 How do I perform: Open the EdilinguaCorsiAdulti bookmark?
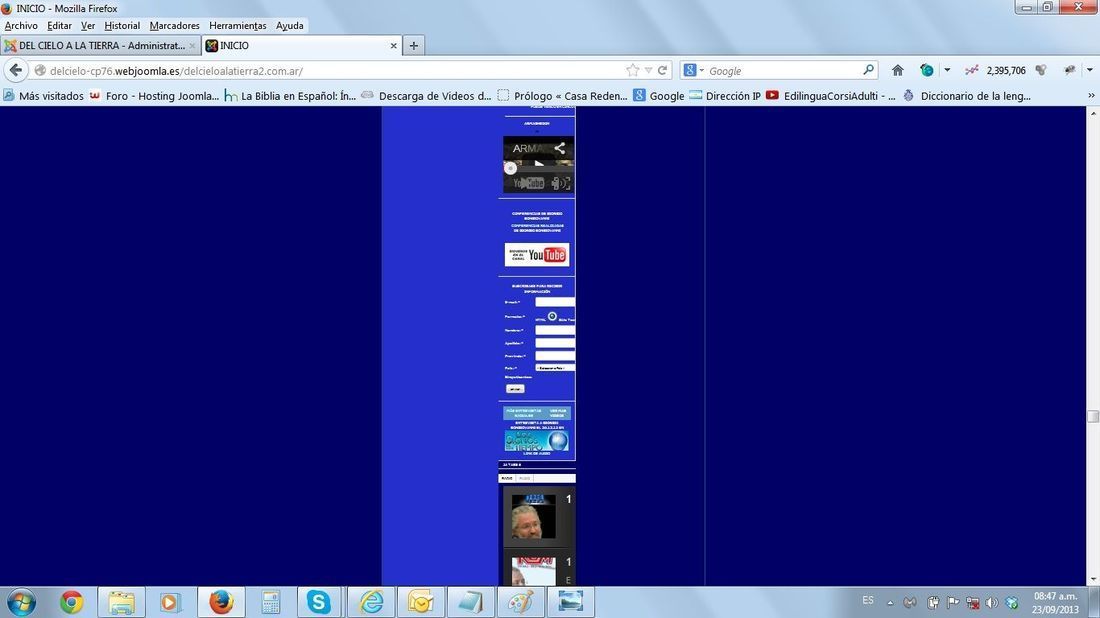831,95
